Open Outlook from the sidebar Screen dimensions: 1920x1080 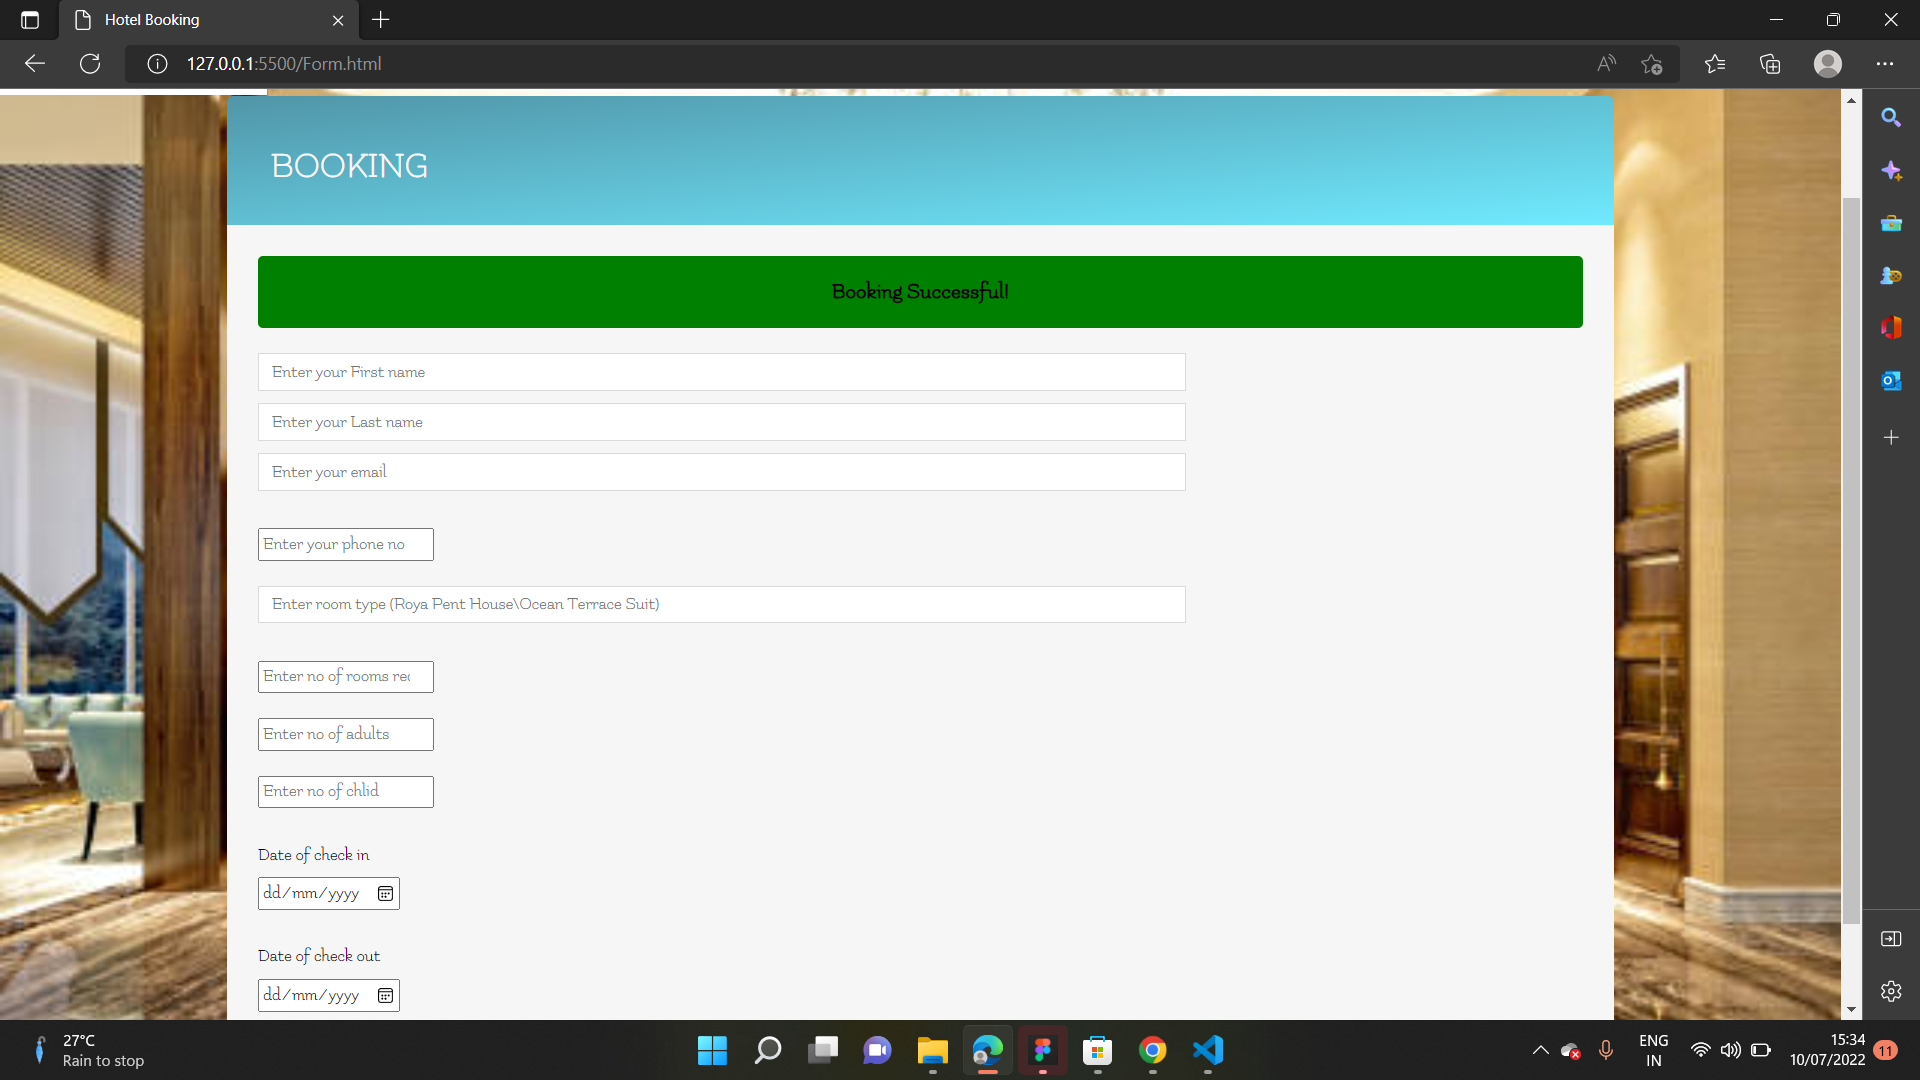point(1892,380)
